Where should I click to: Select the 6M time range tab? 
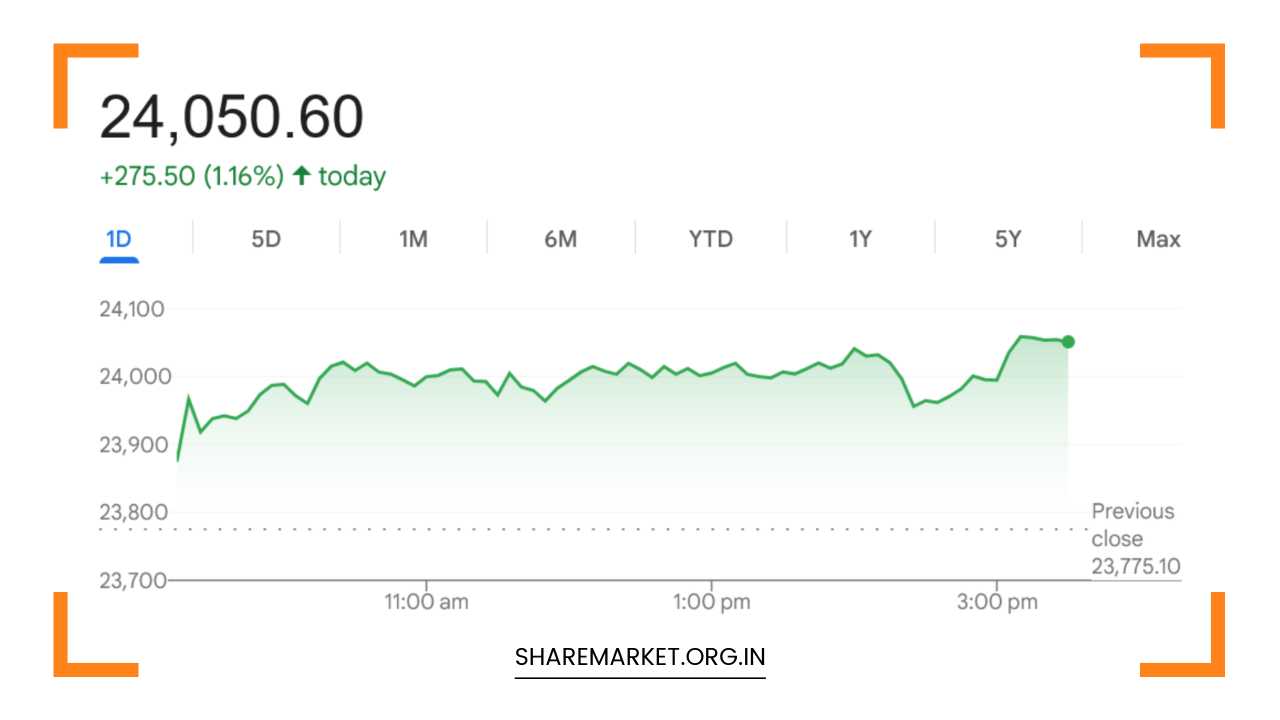[560, 239]
